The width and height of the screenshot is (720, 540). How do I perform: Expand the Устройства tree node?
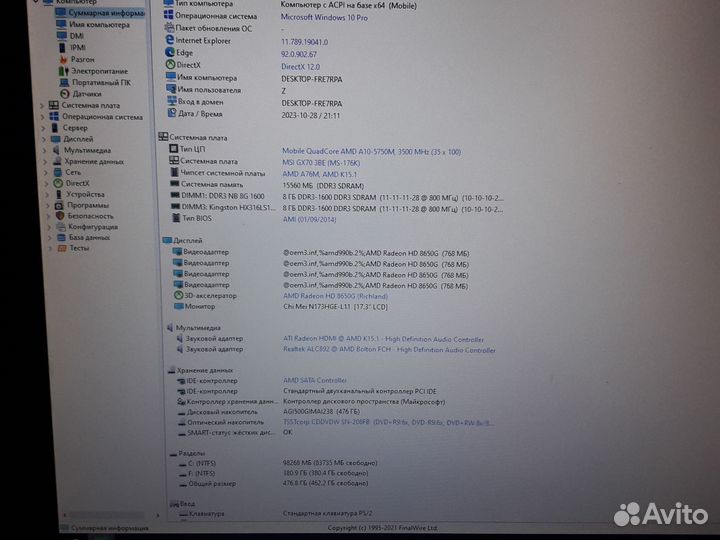[x=47, y=195]
